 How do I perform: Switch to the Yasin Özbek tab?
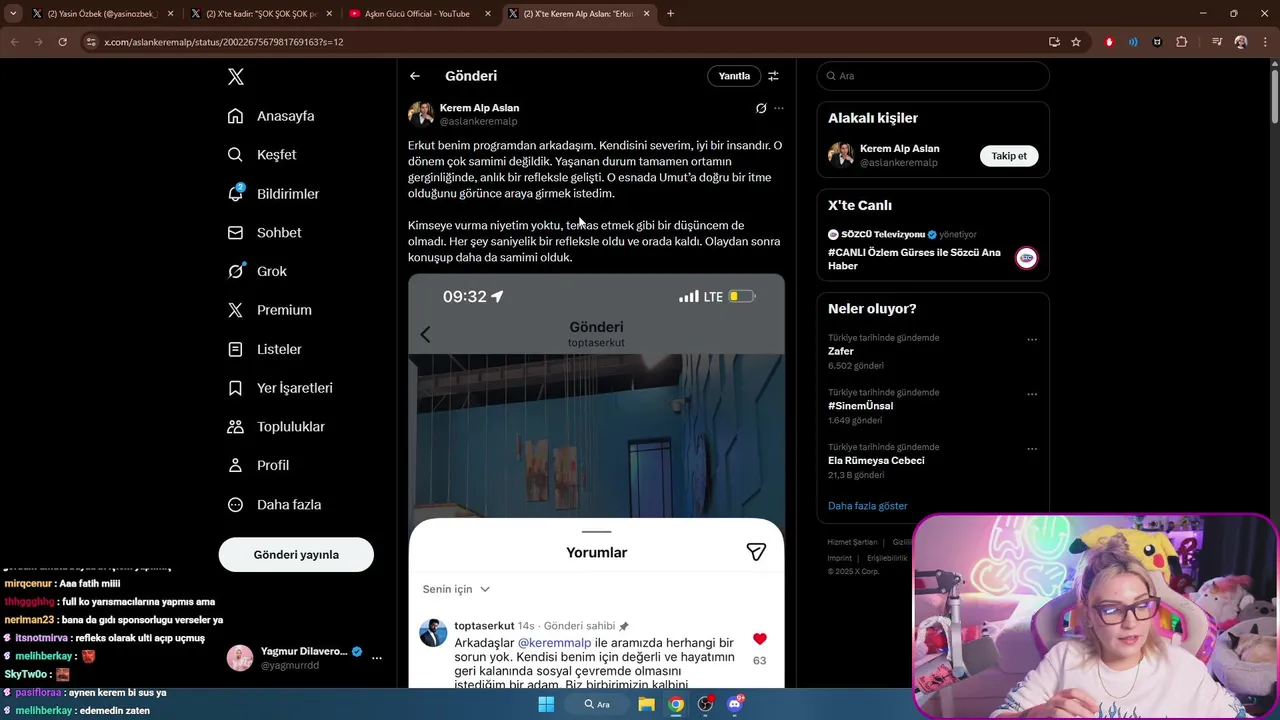click(101, 14)
